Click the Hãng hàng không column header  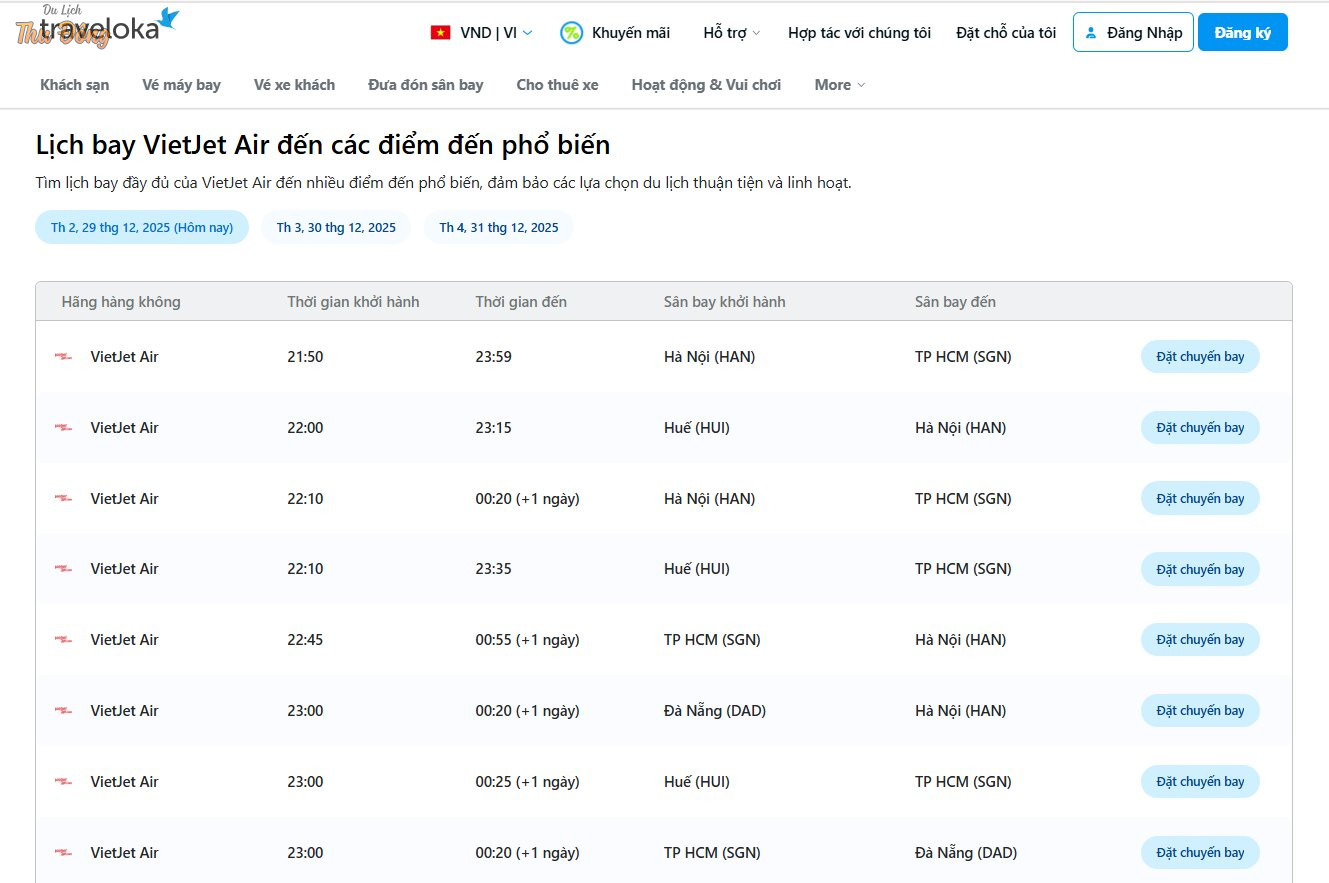pyautogui.click(x=121, y=302)
